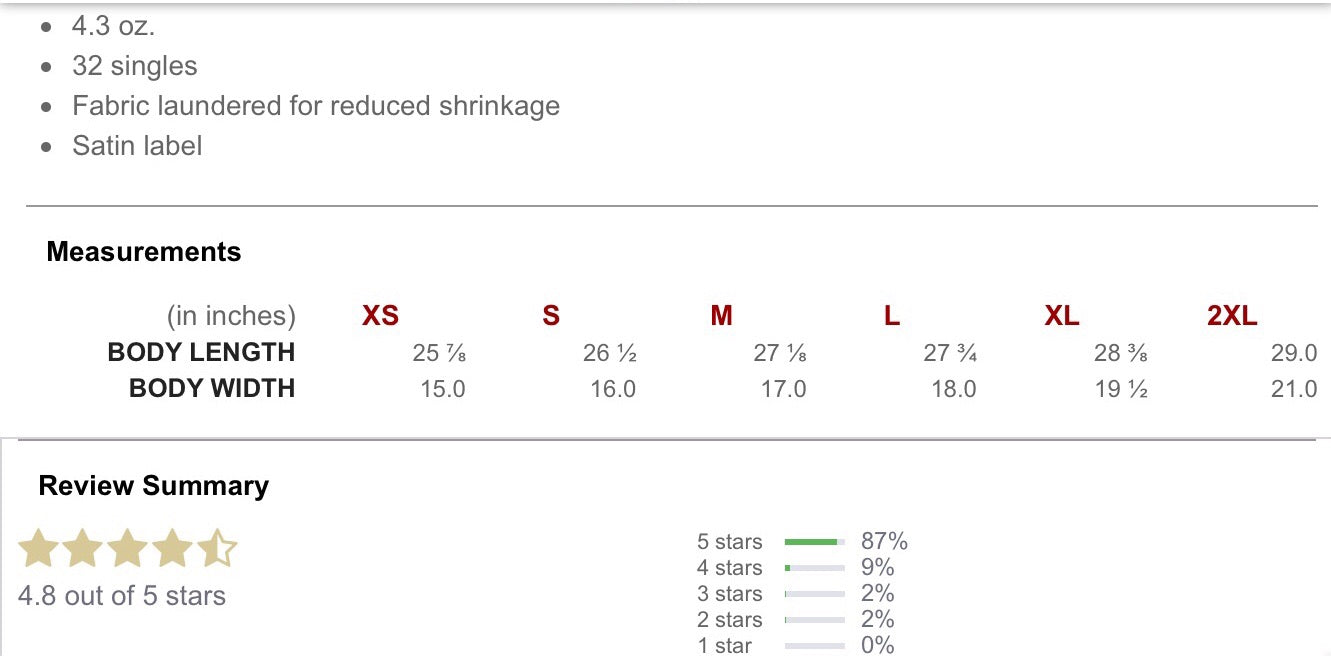Filter reviews by the 5 stars link
This screenshot has height=656, width=1331.
pos(729,542)
